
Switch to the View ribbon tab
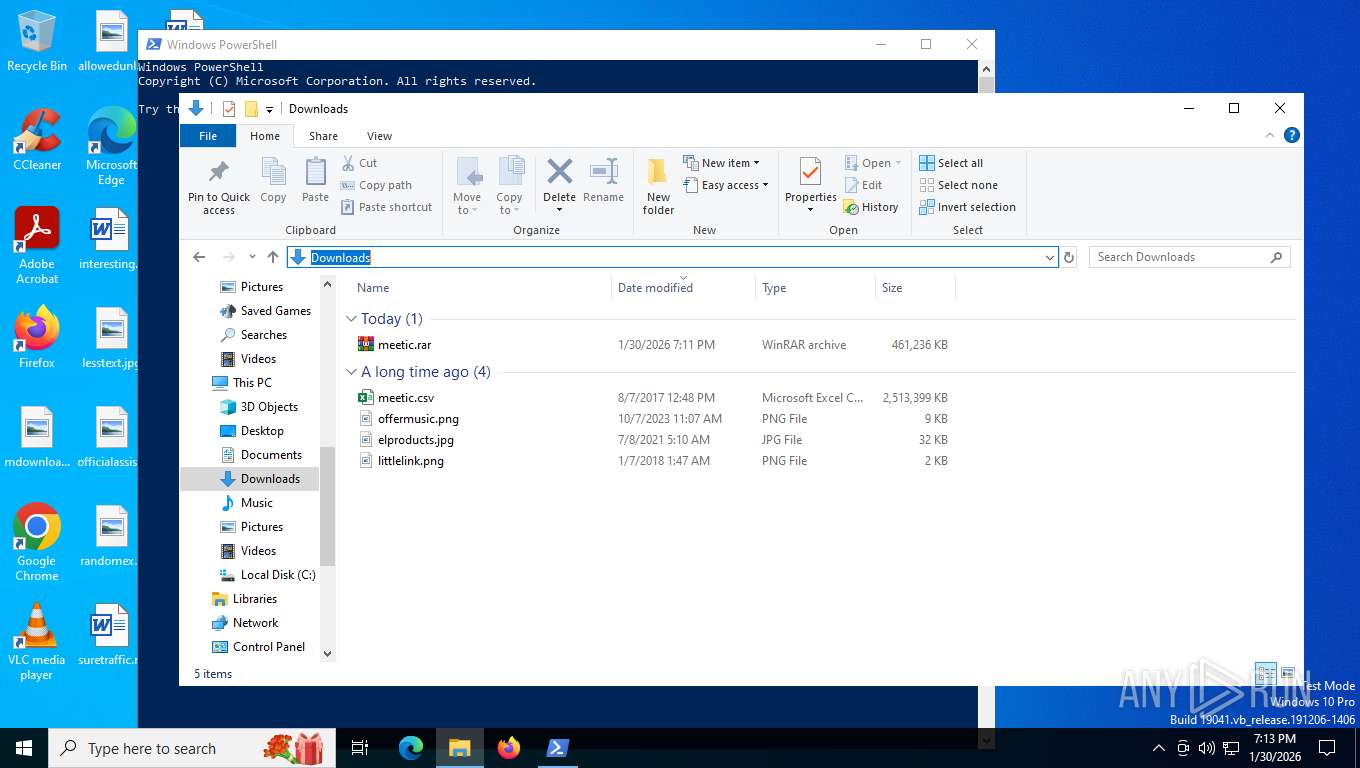379,136
